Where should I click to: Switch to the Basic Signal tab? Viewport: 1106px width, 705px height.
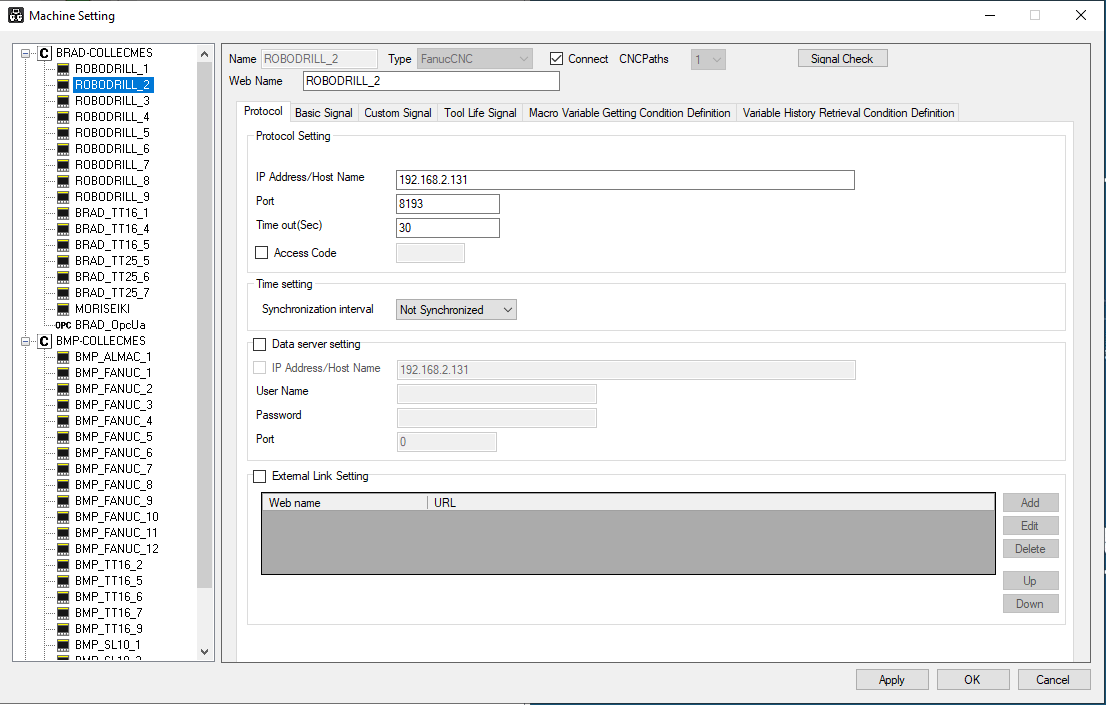[324, 113]
